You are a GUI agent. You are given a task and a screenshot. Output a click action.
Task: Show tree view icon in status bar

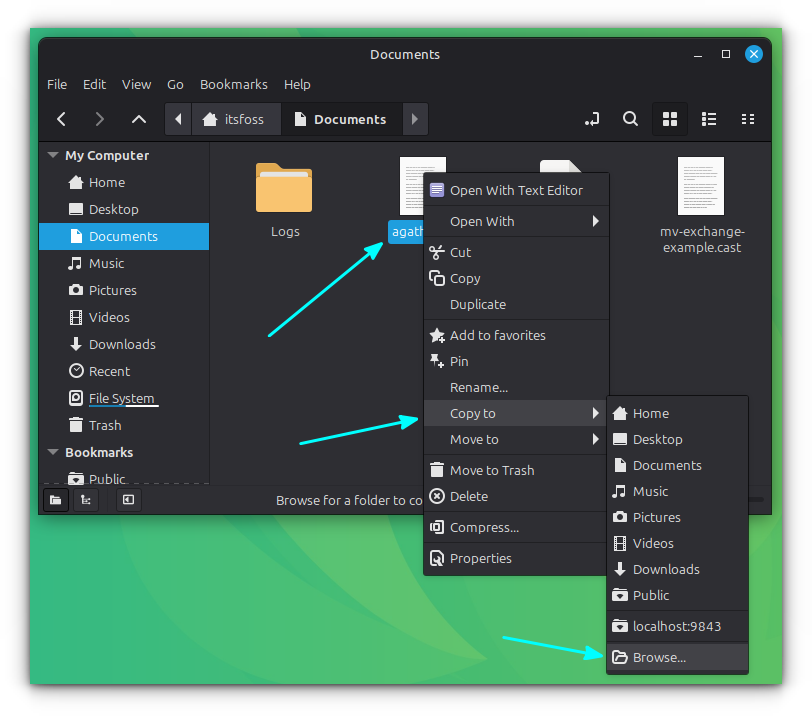[x=87, y=500]
